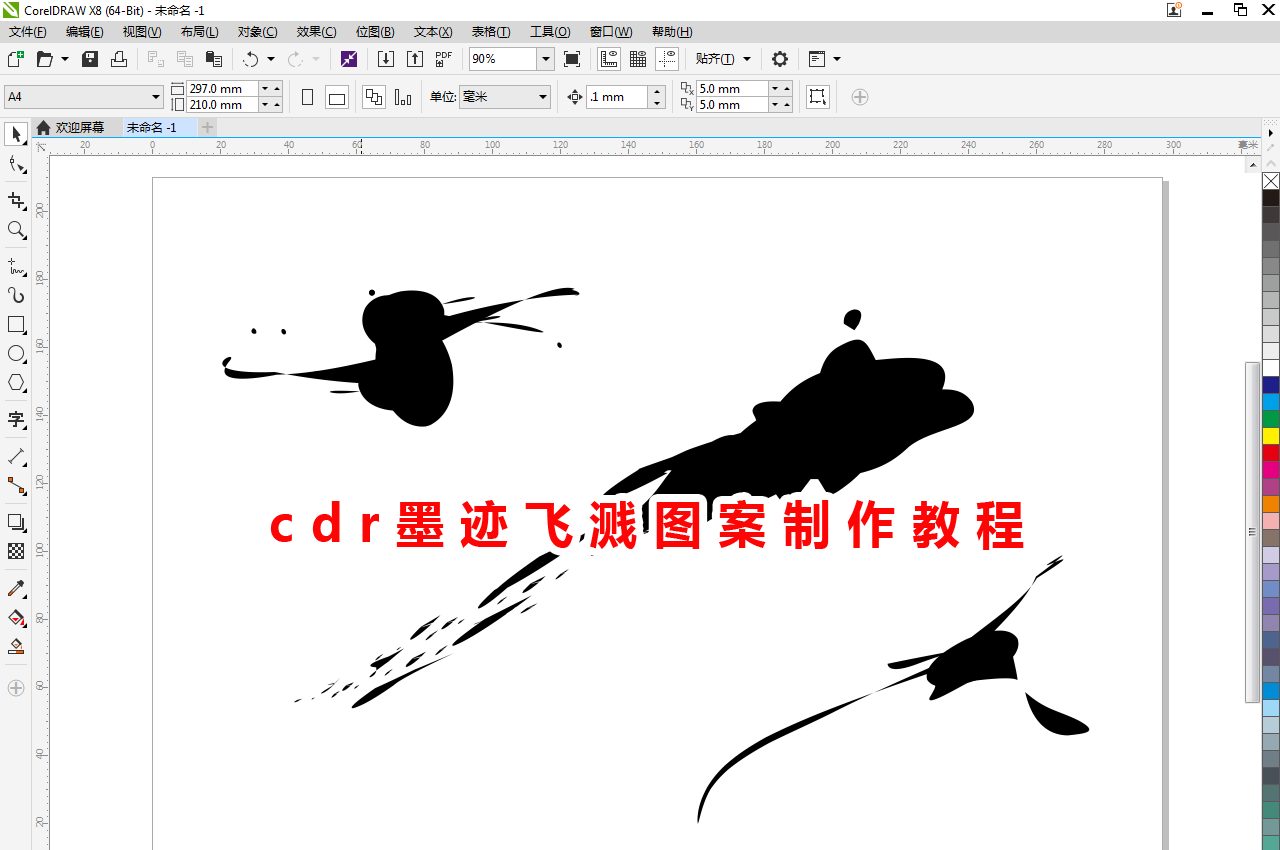Select the Pick tool
The image size is (1280, 850).
pyautogui.click(x=16, y=134)
